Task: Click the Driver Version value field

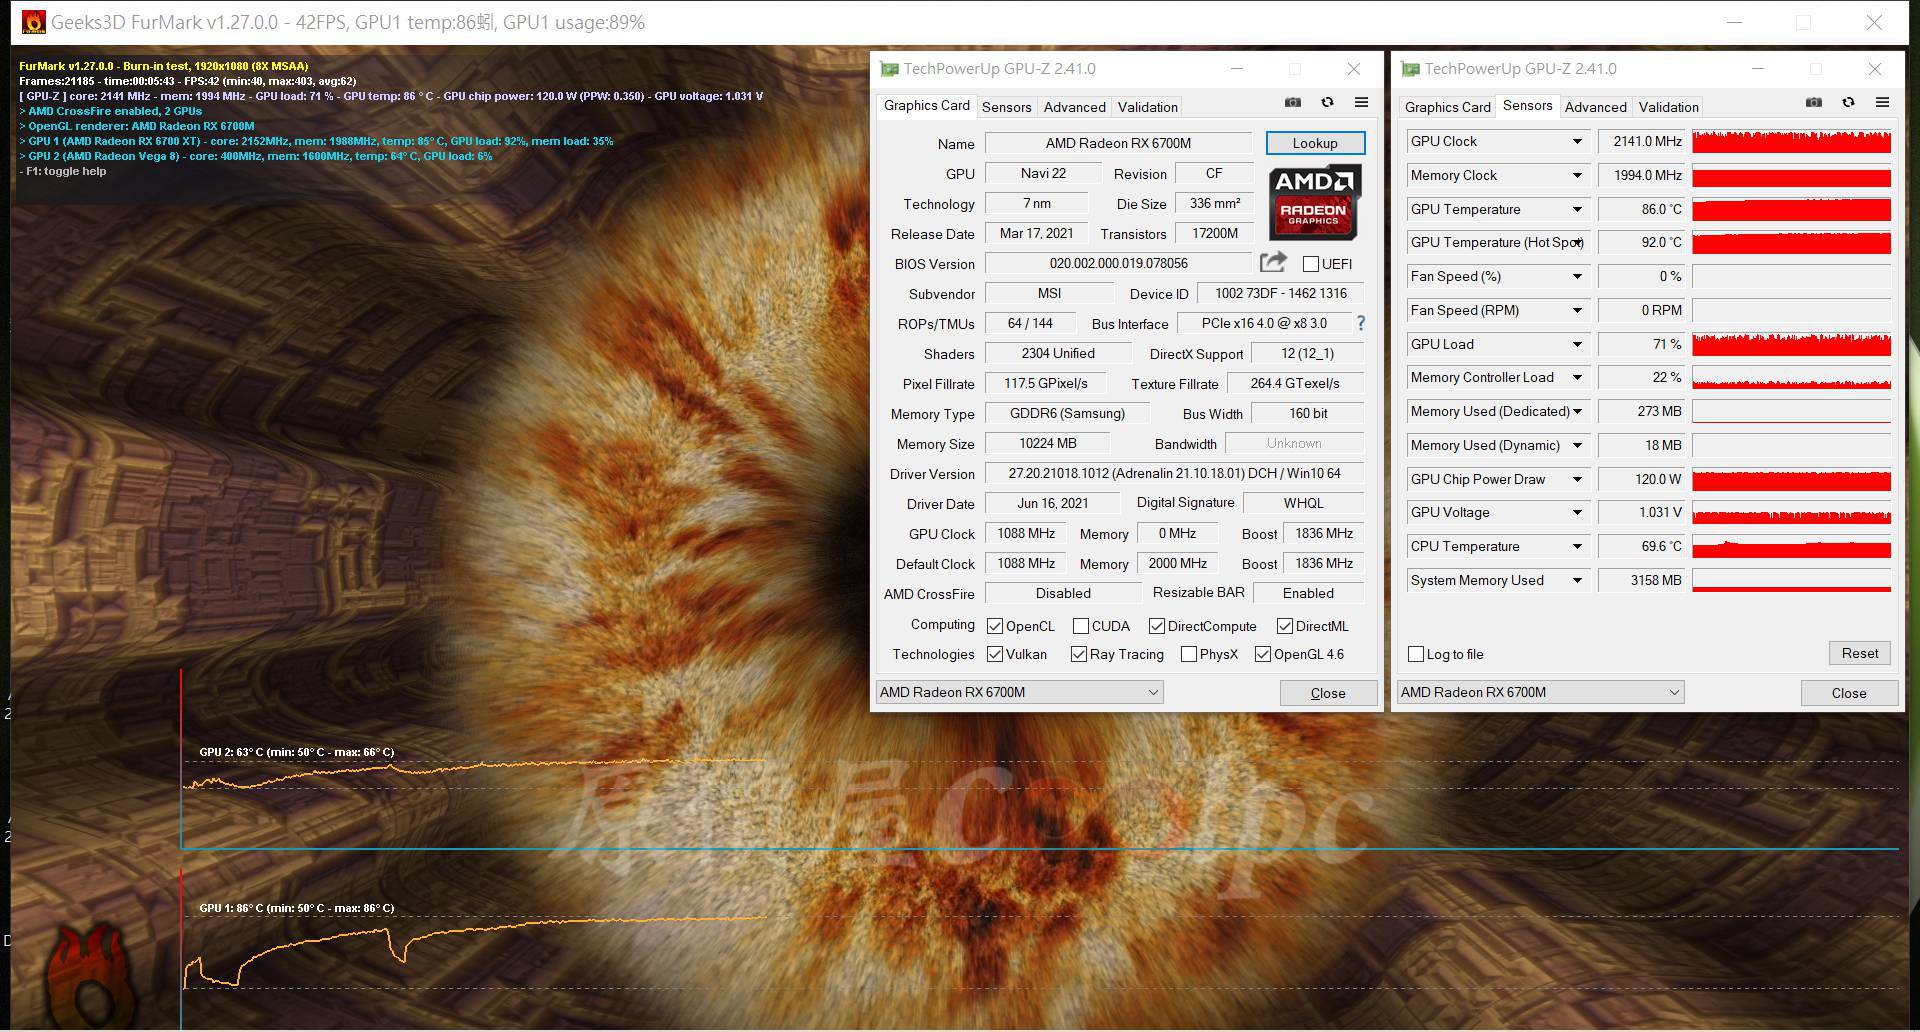Action: pos(1174,473)
